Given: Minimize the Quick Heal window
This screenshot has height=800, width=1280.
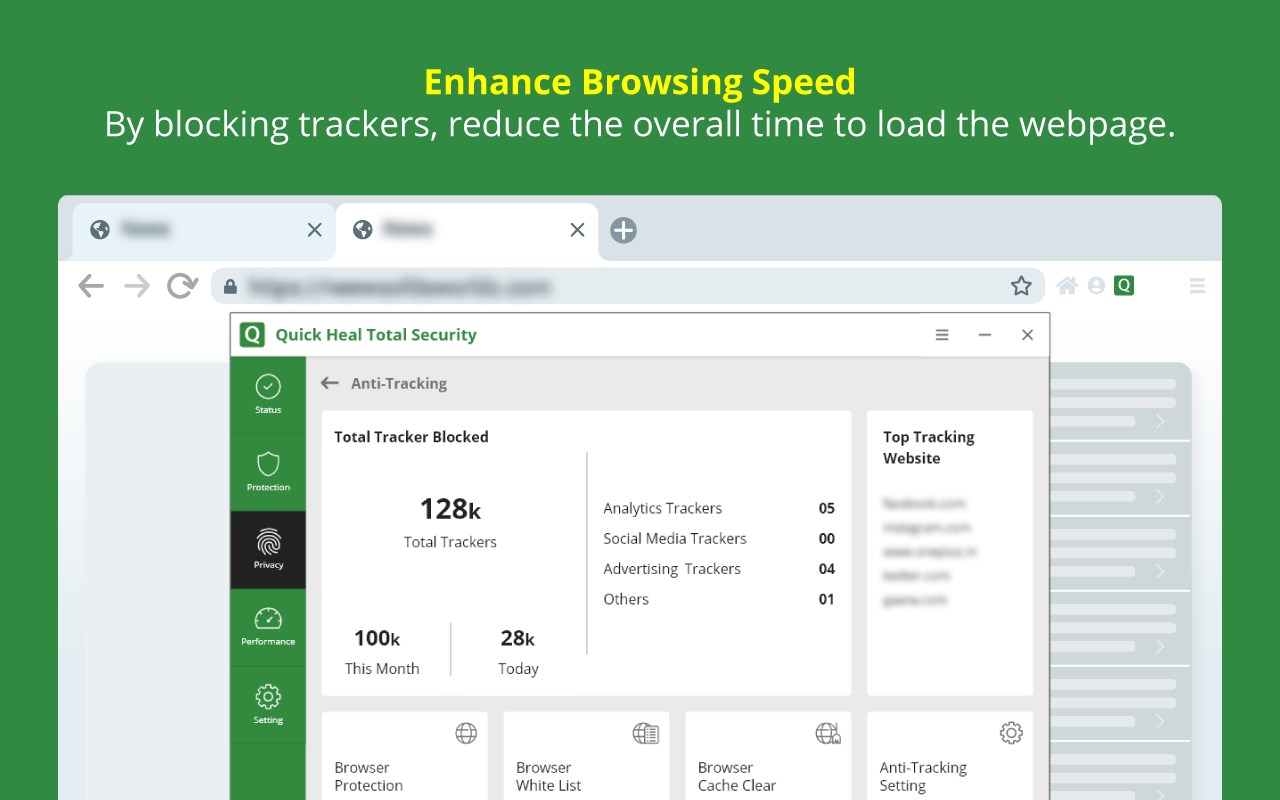Looking at the screenshot, I should pos(985,335).
